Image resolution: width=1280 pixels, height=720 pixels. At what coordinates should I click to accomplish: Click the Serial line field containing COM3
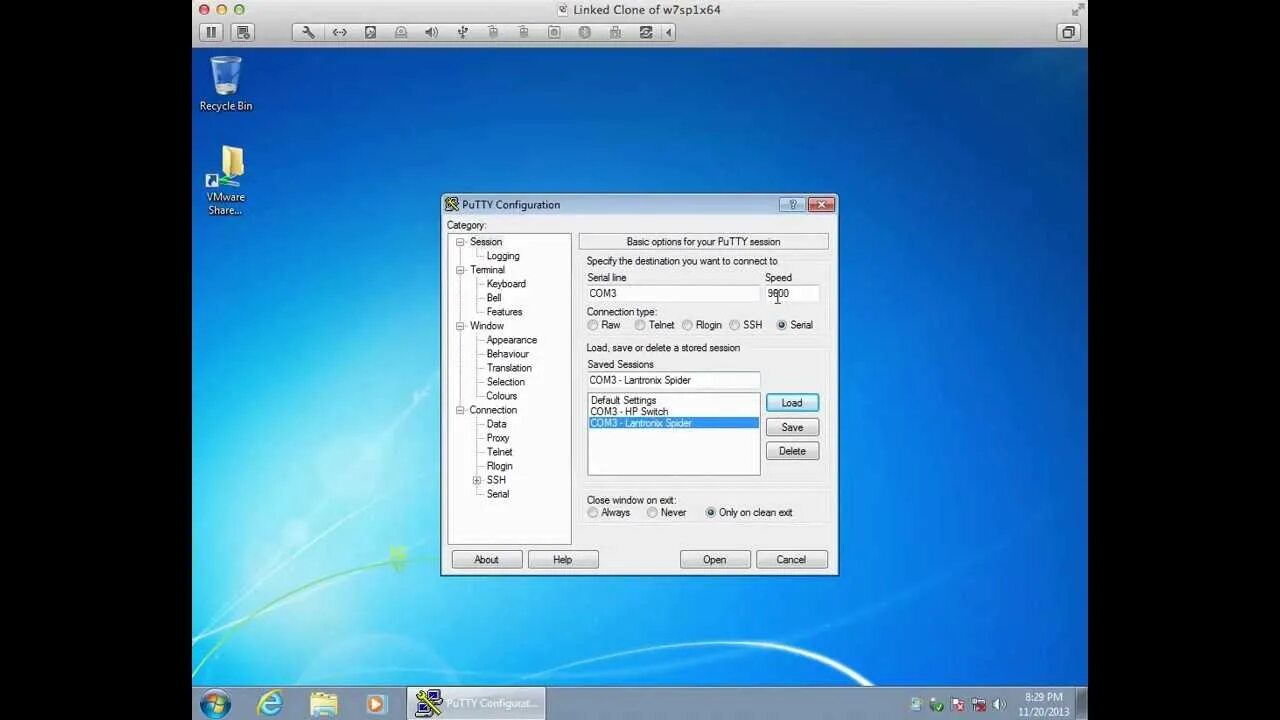click(673, 293)
